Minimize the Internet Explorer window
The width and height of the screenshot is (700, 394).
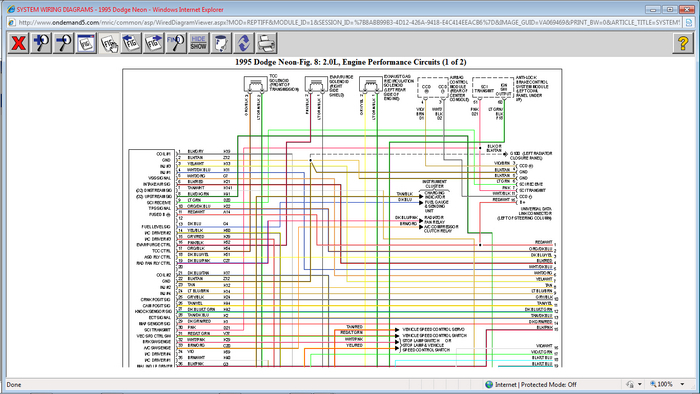(653, 9)
